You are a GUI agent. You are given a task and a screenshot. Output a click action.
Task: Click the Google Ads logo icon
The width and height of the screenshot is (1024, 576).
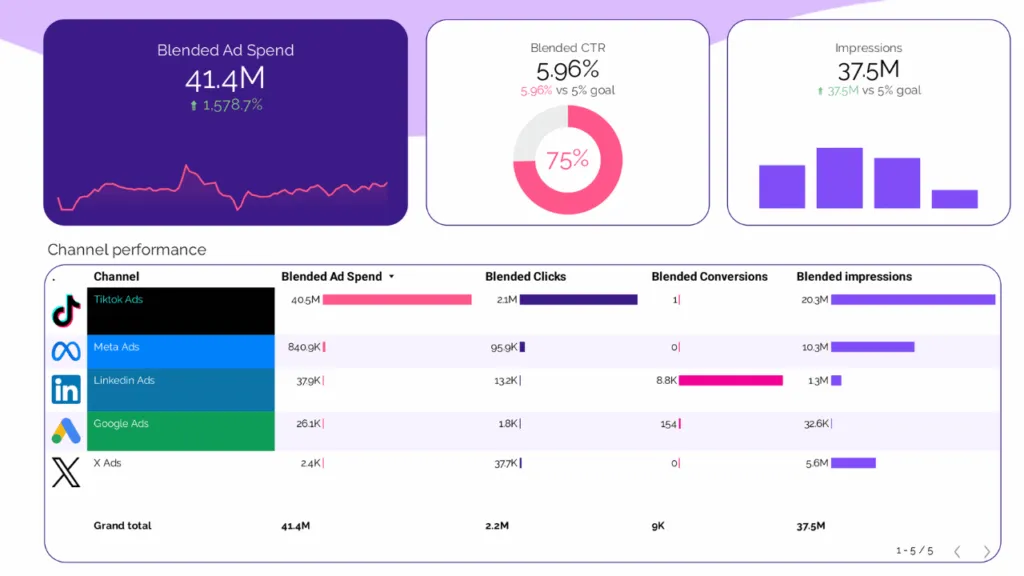[x=64, y=430]
